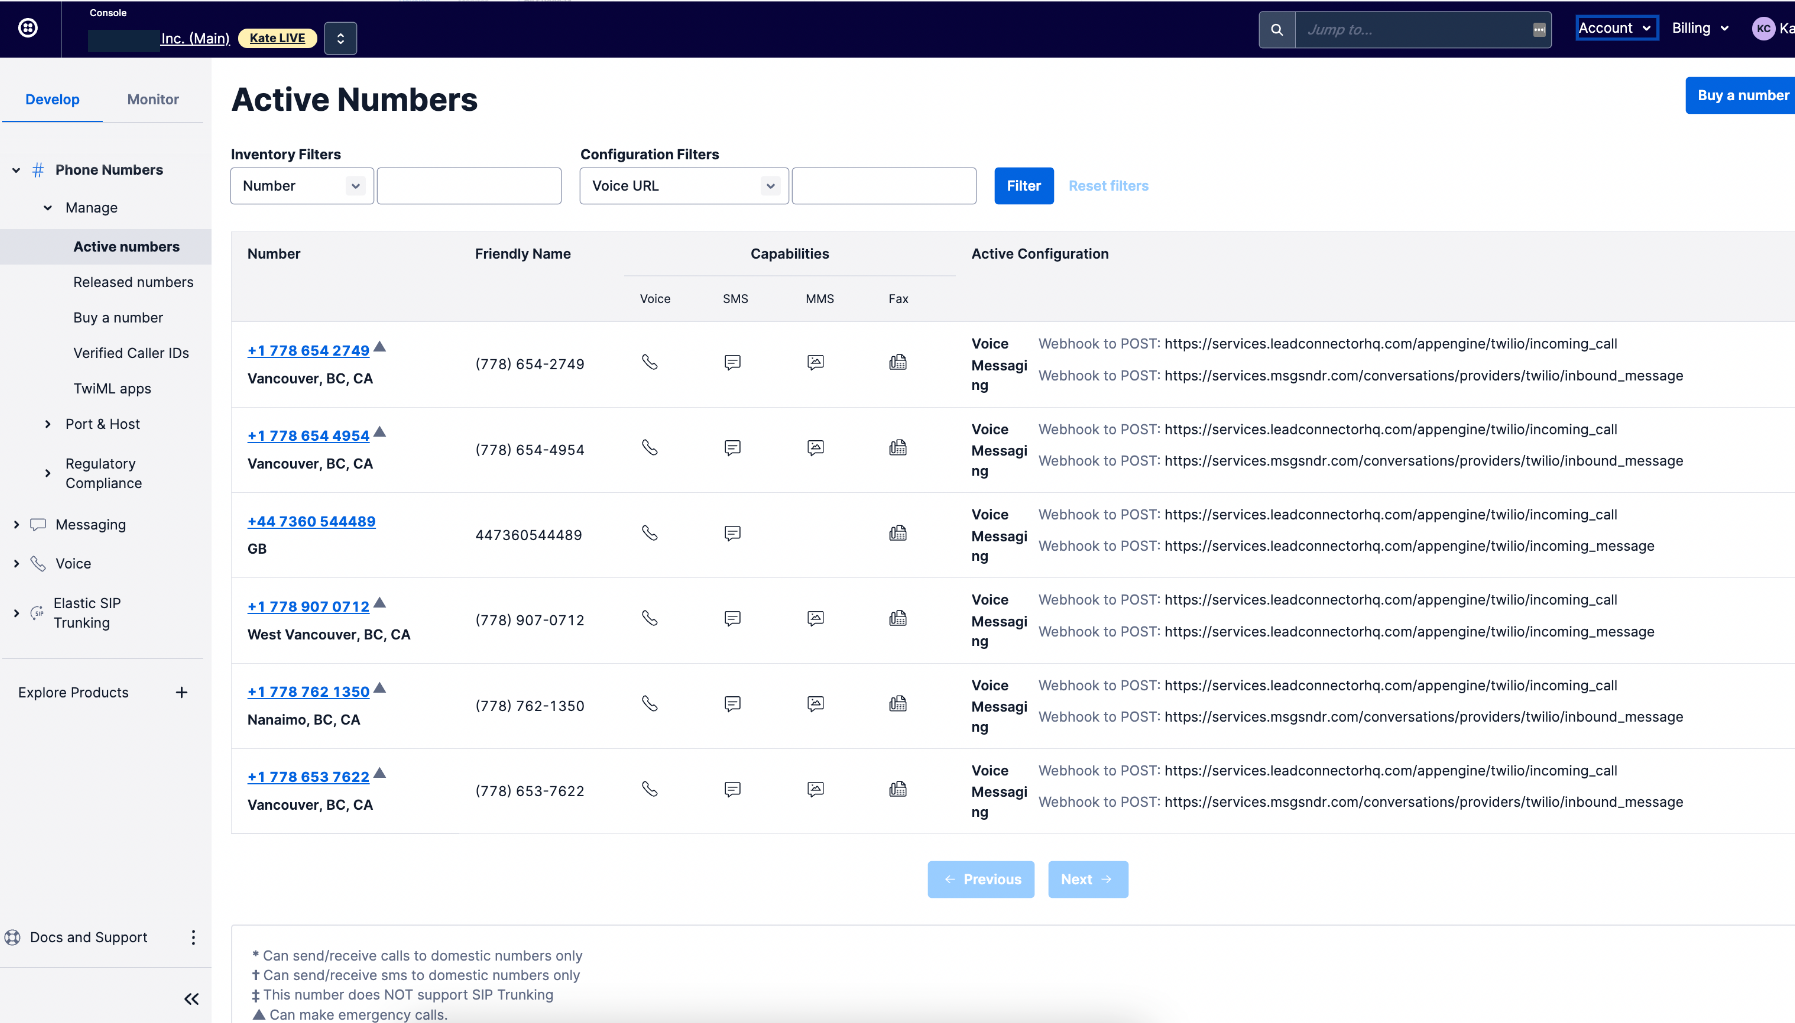Open the Voice URL configuration dropdown
The height and width of the screenshot is (1023, 1795).
point(684,186)
